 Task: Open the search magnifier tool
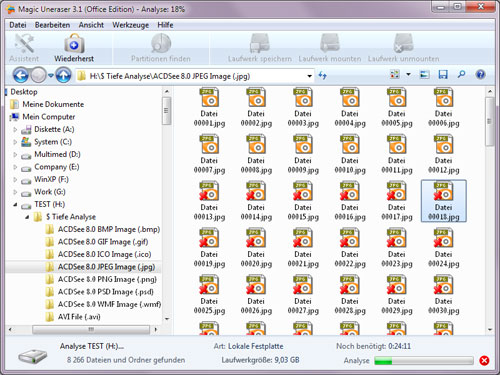coord(461,74)
